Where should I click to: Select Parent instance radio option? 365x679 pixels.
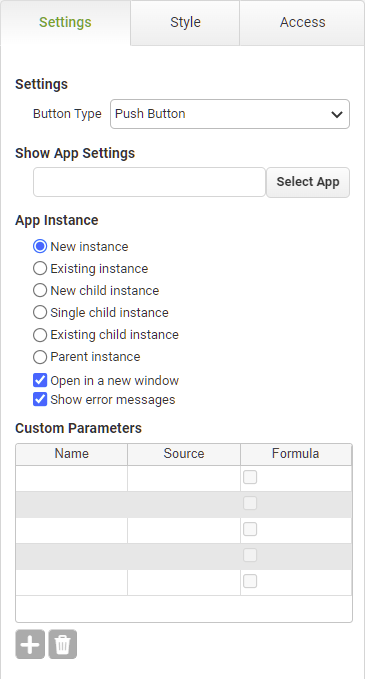[x=40, y=357]
